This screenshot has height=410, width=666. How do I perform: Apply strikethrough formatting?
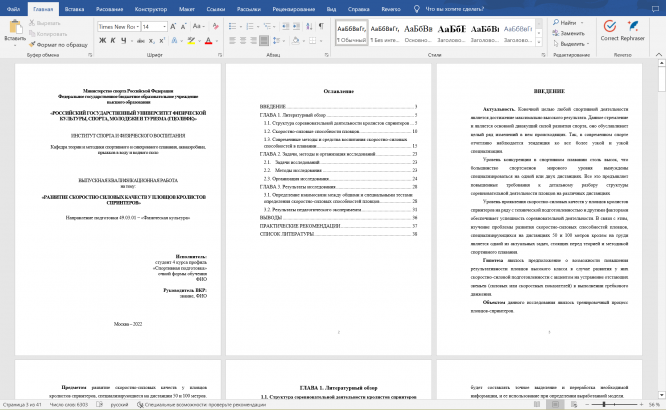141,41
